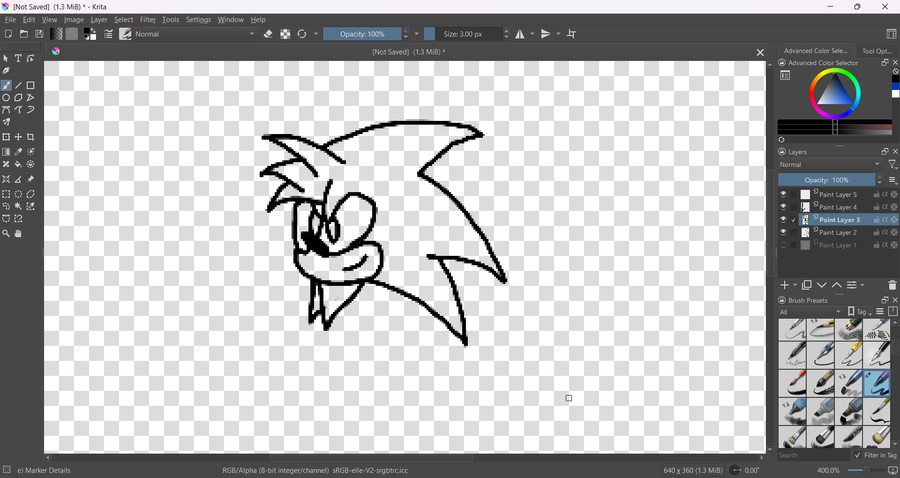The height and width of the screenshot is (478, 900).
Task: Show Paint Layer 1 visibility eye
Action: [x=783, y=245]
